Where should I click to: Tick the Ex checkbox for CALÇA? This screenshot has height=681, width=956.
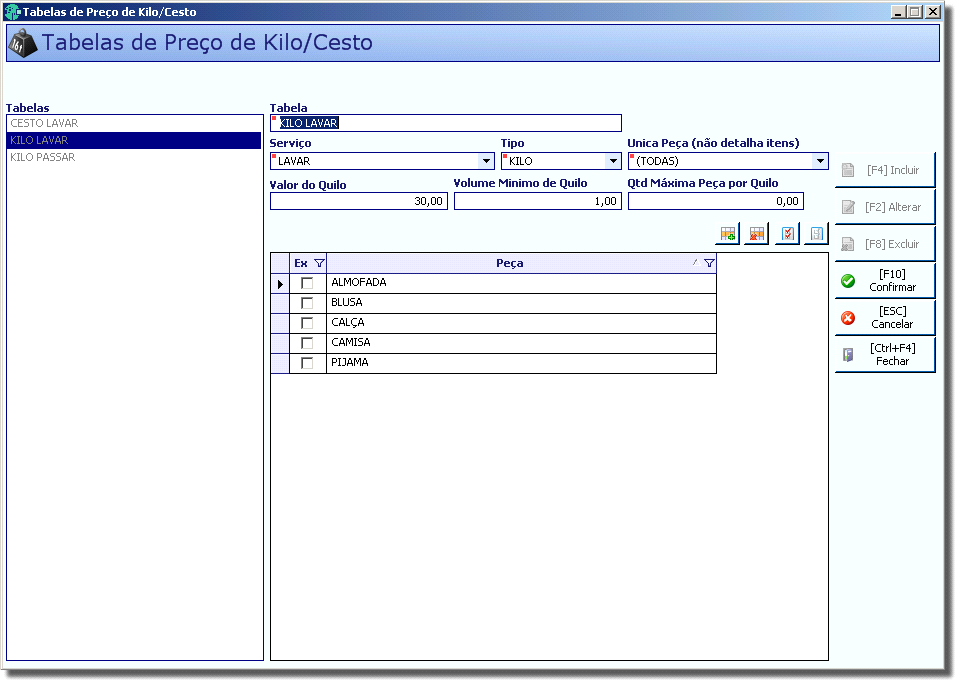click(307, 323)
